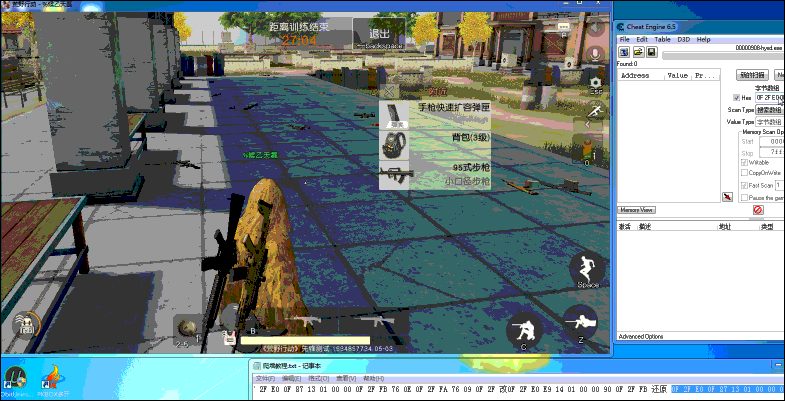Collapse side panel with left chevron arrow
This screenshot has height=401, width=785.
(x=588, y=125)
